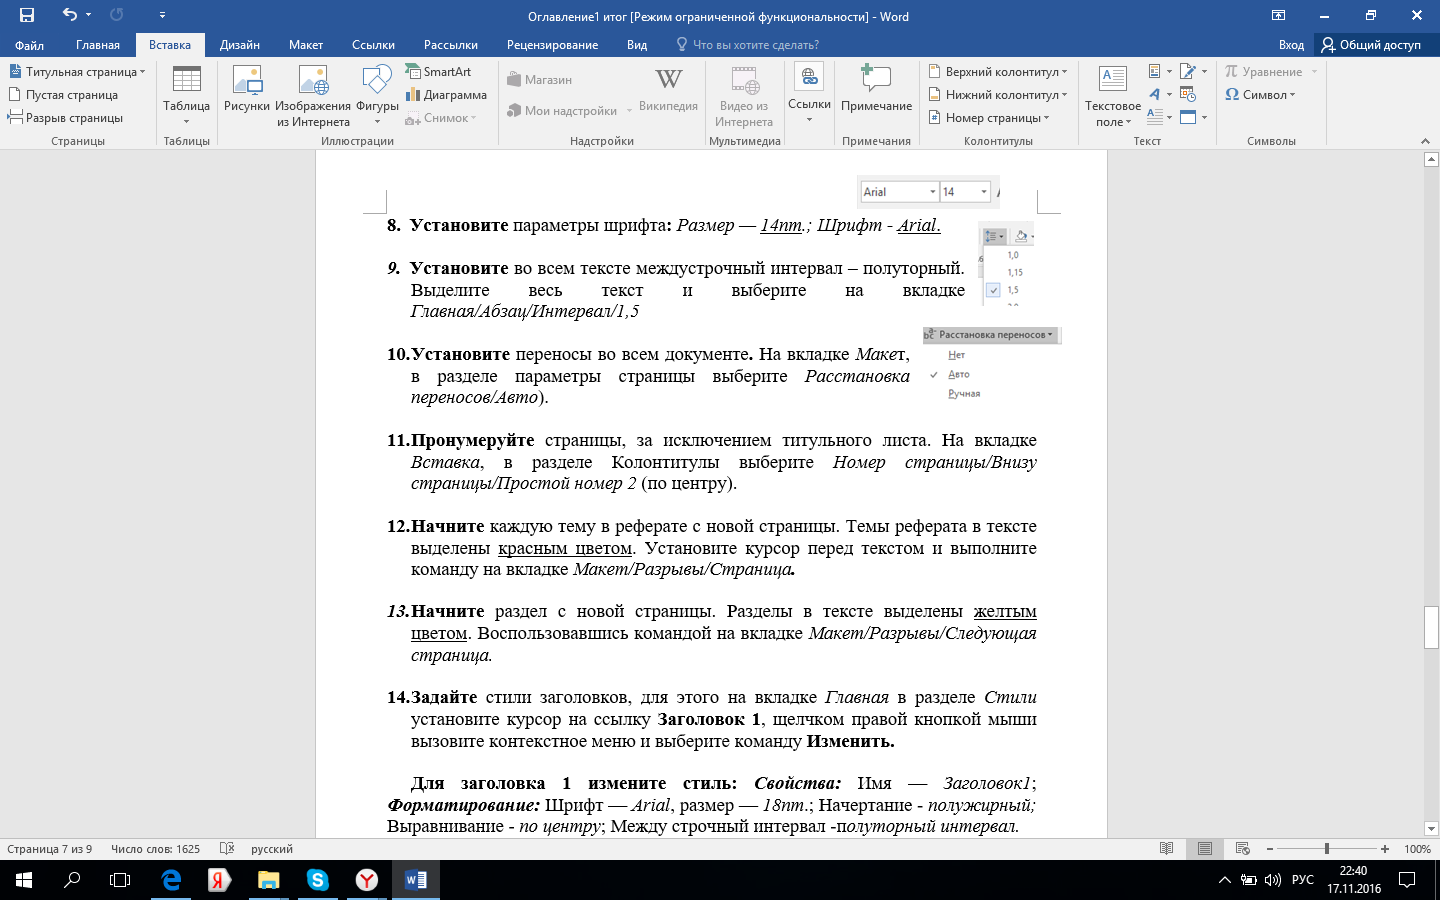Switch to the Ссылки ribbon tab

tap(373, 45)
